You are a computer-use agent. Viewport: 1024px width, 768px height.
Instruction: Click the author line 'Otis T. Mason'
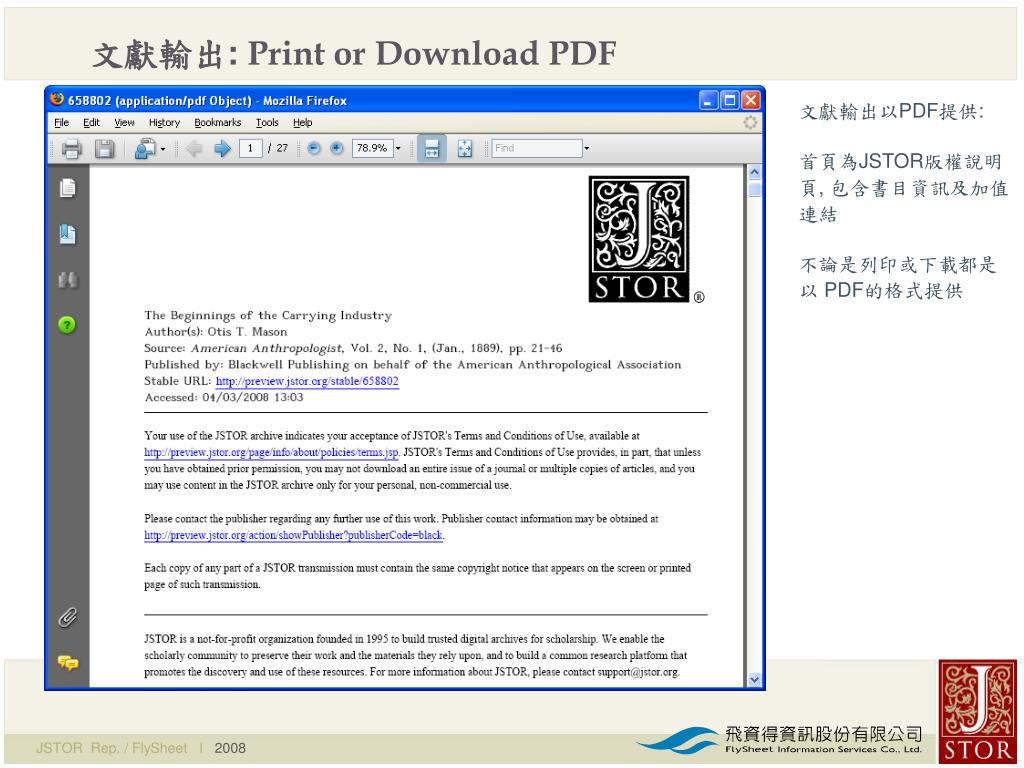248,332
